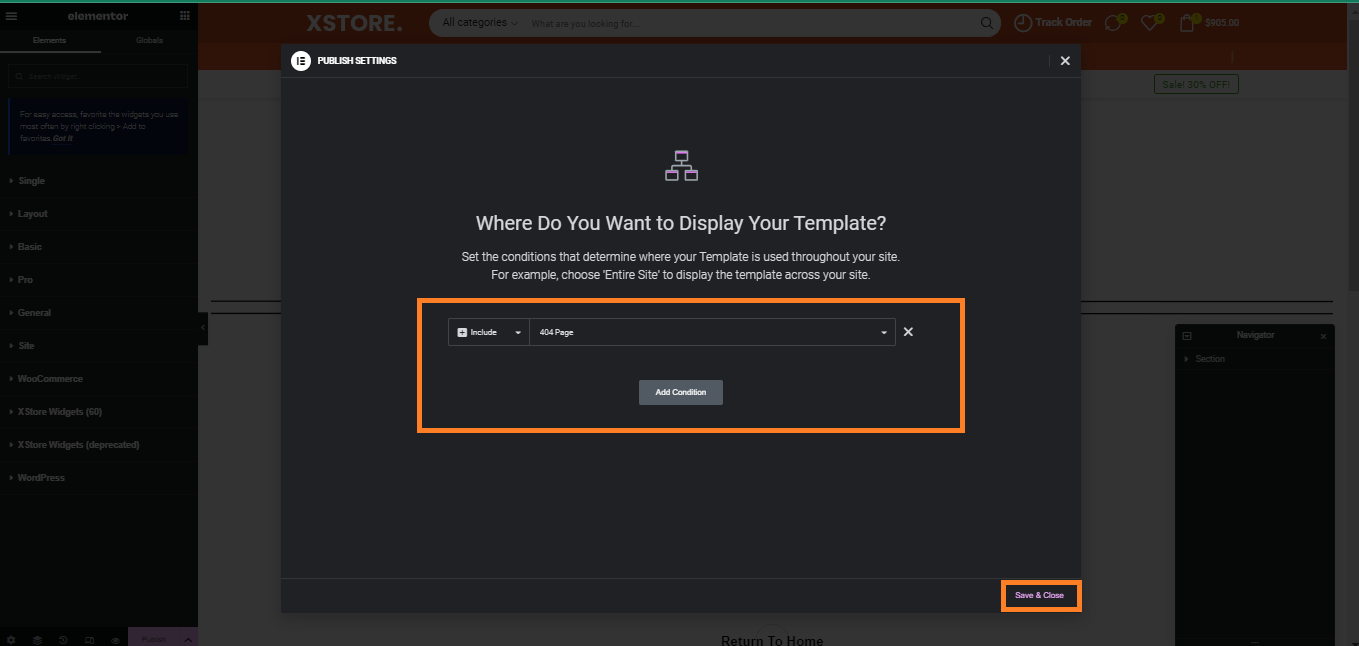Screen dimensions: 1359x646
Task: Click the Publish button in the bottom bar
Action: click(x=154, y=639)
